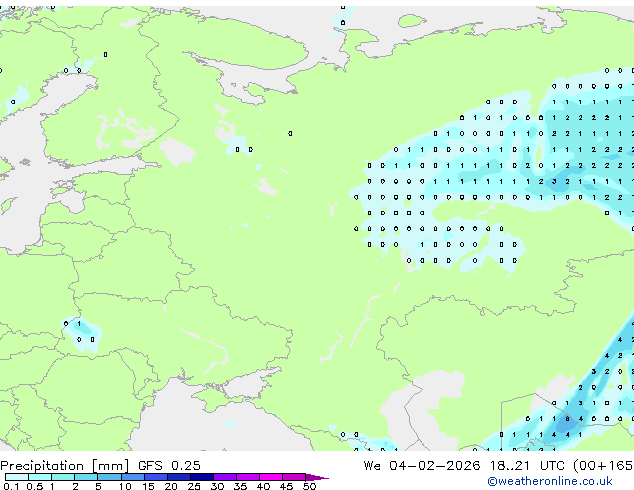Pick the 15–20 mm legend swatch

point(156,477)
